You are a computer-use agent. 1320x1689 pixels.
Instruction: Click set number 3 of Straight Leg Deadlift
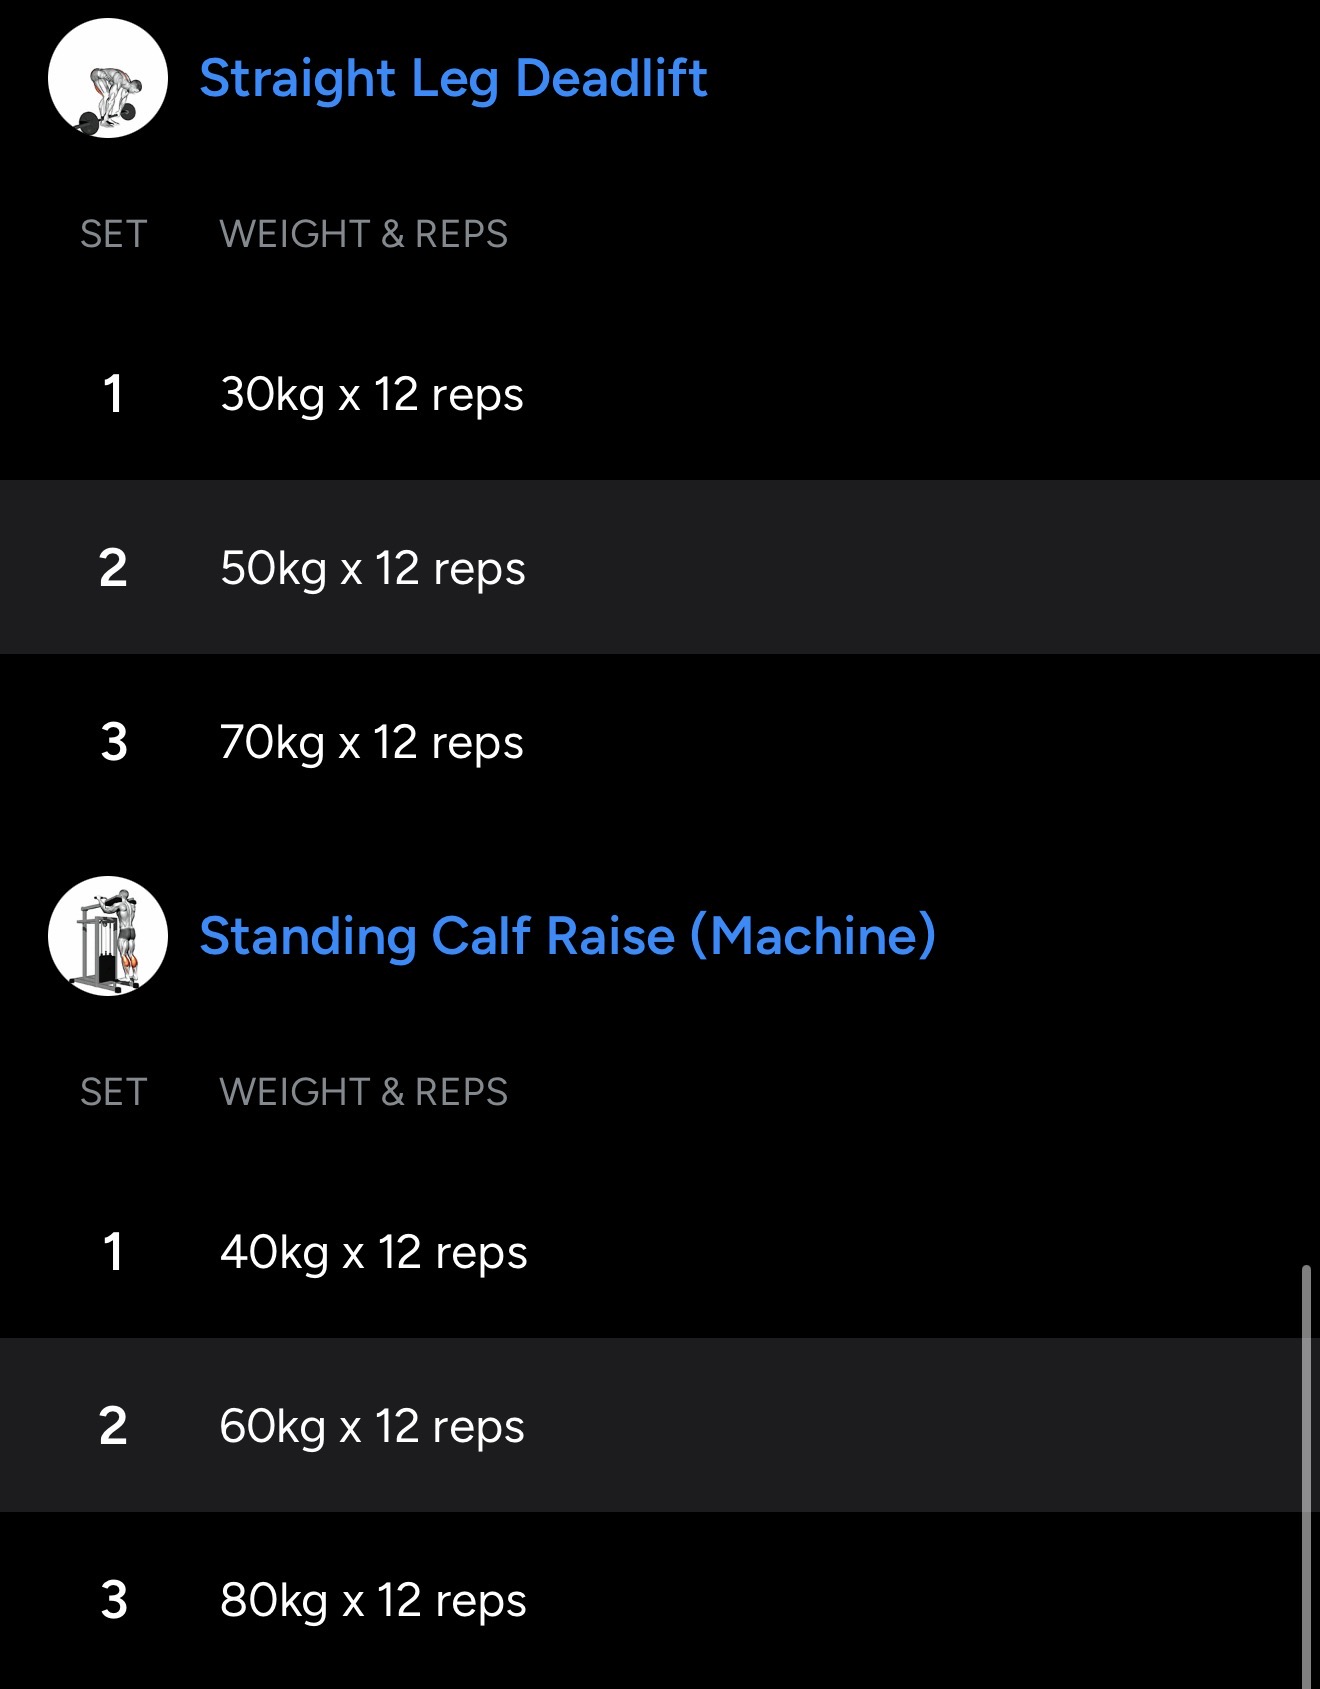pos(114,742)
